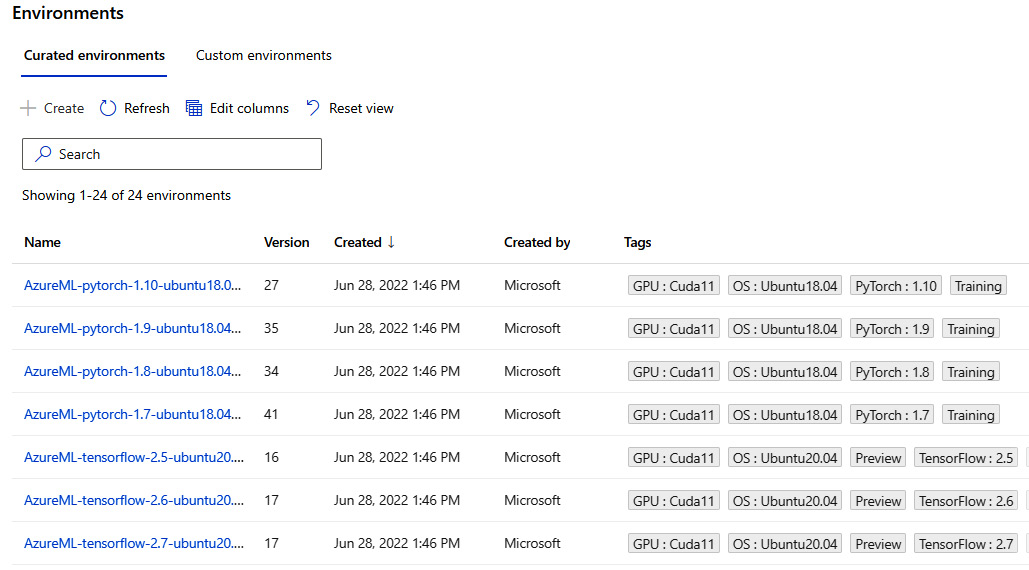Click OS : Ubuntu18.04 tag in pytorch-1.8 row
This screenshot has width=1029, height=570.
coord(785,372)
